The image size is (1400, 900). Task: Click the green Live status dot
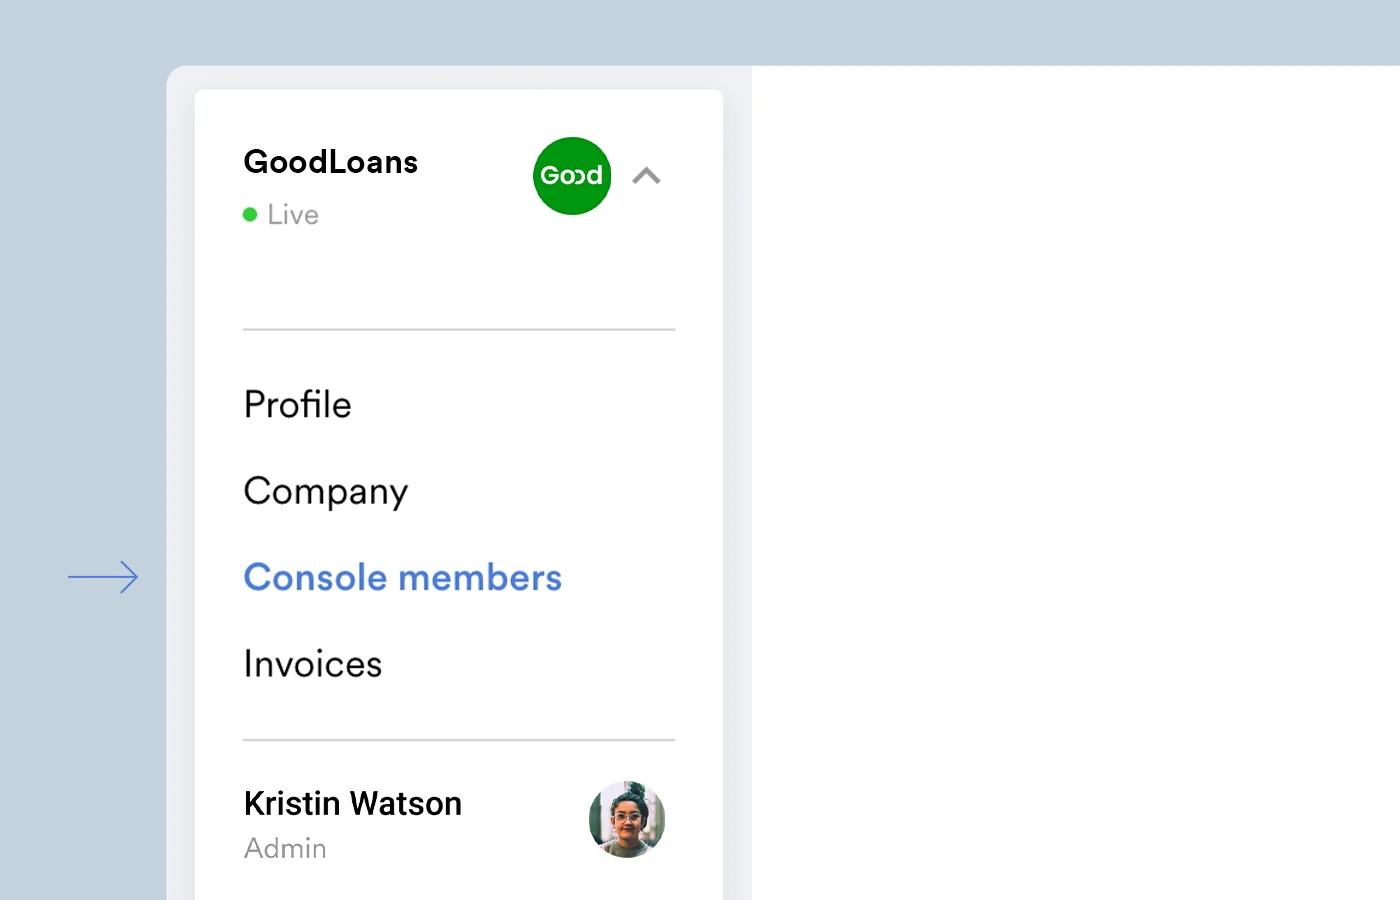point(250,214)
